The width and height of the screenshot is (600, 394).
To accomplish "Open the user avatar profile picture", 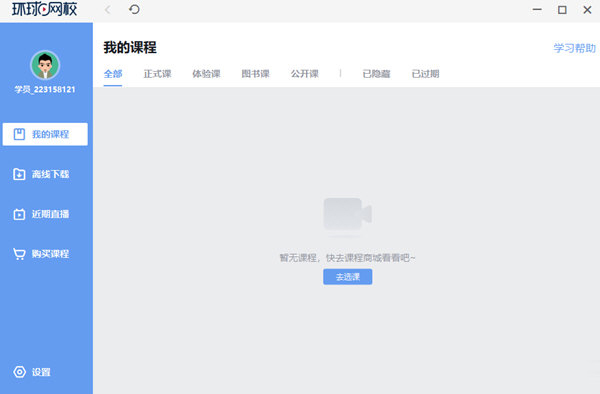I will pyautogui.click(x=45, y=65).
